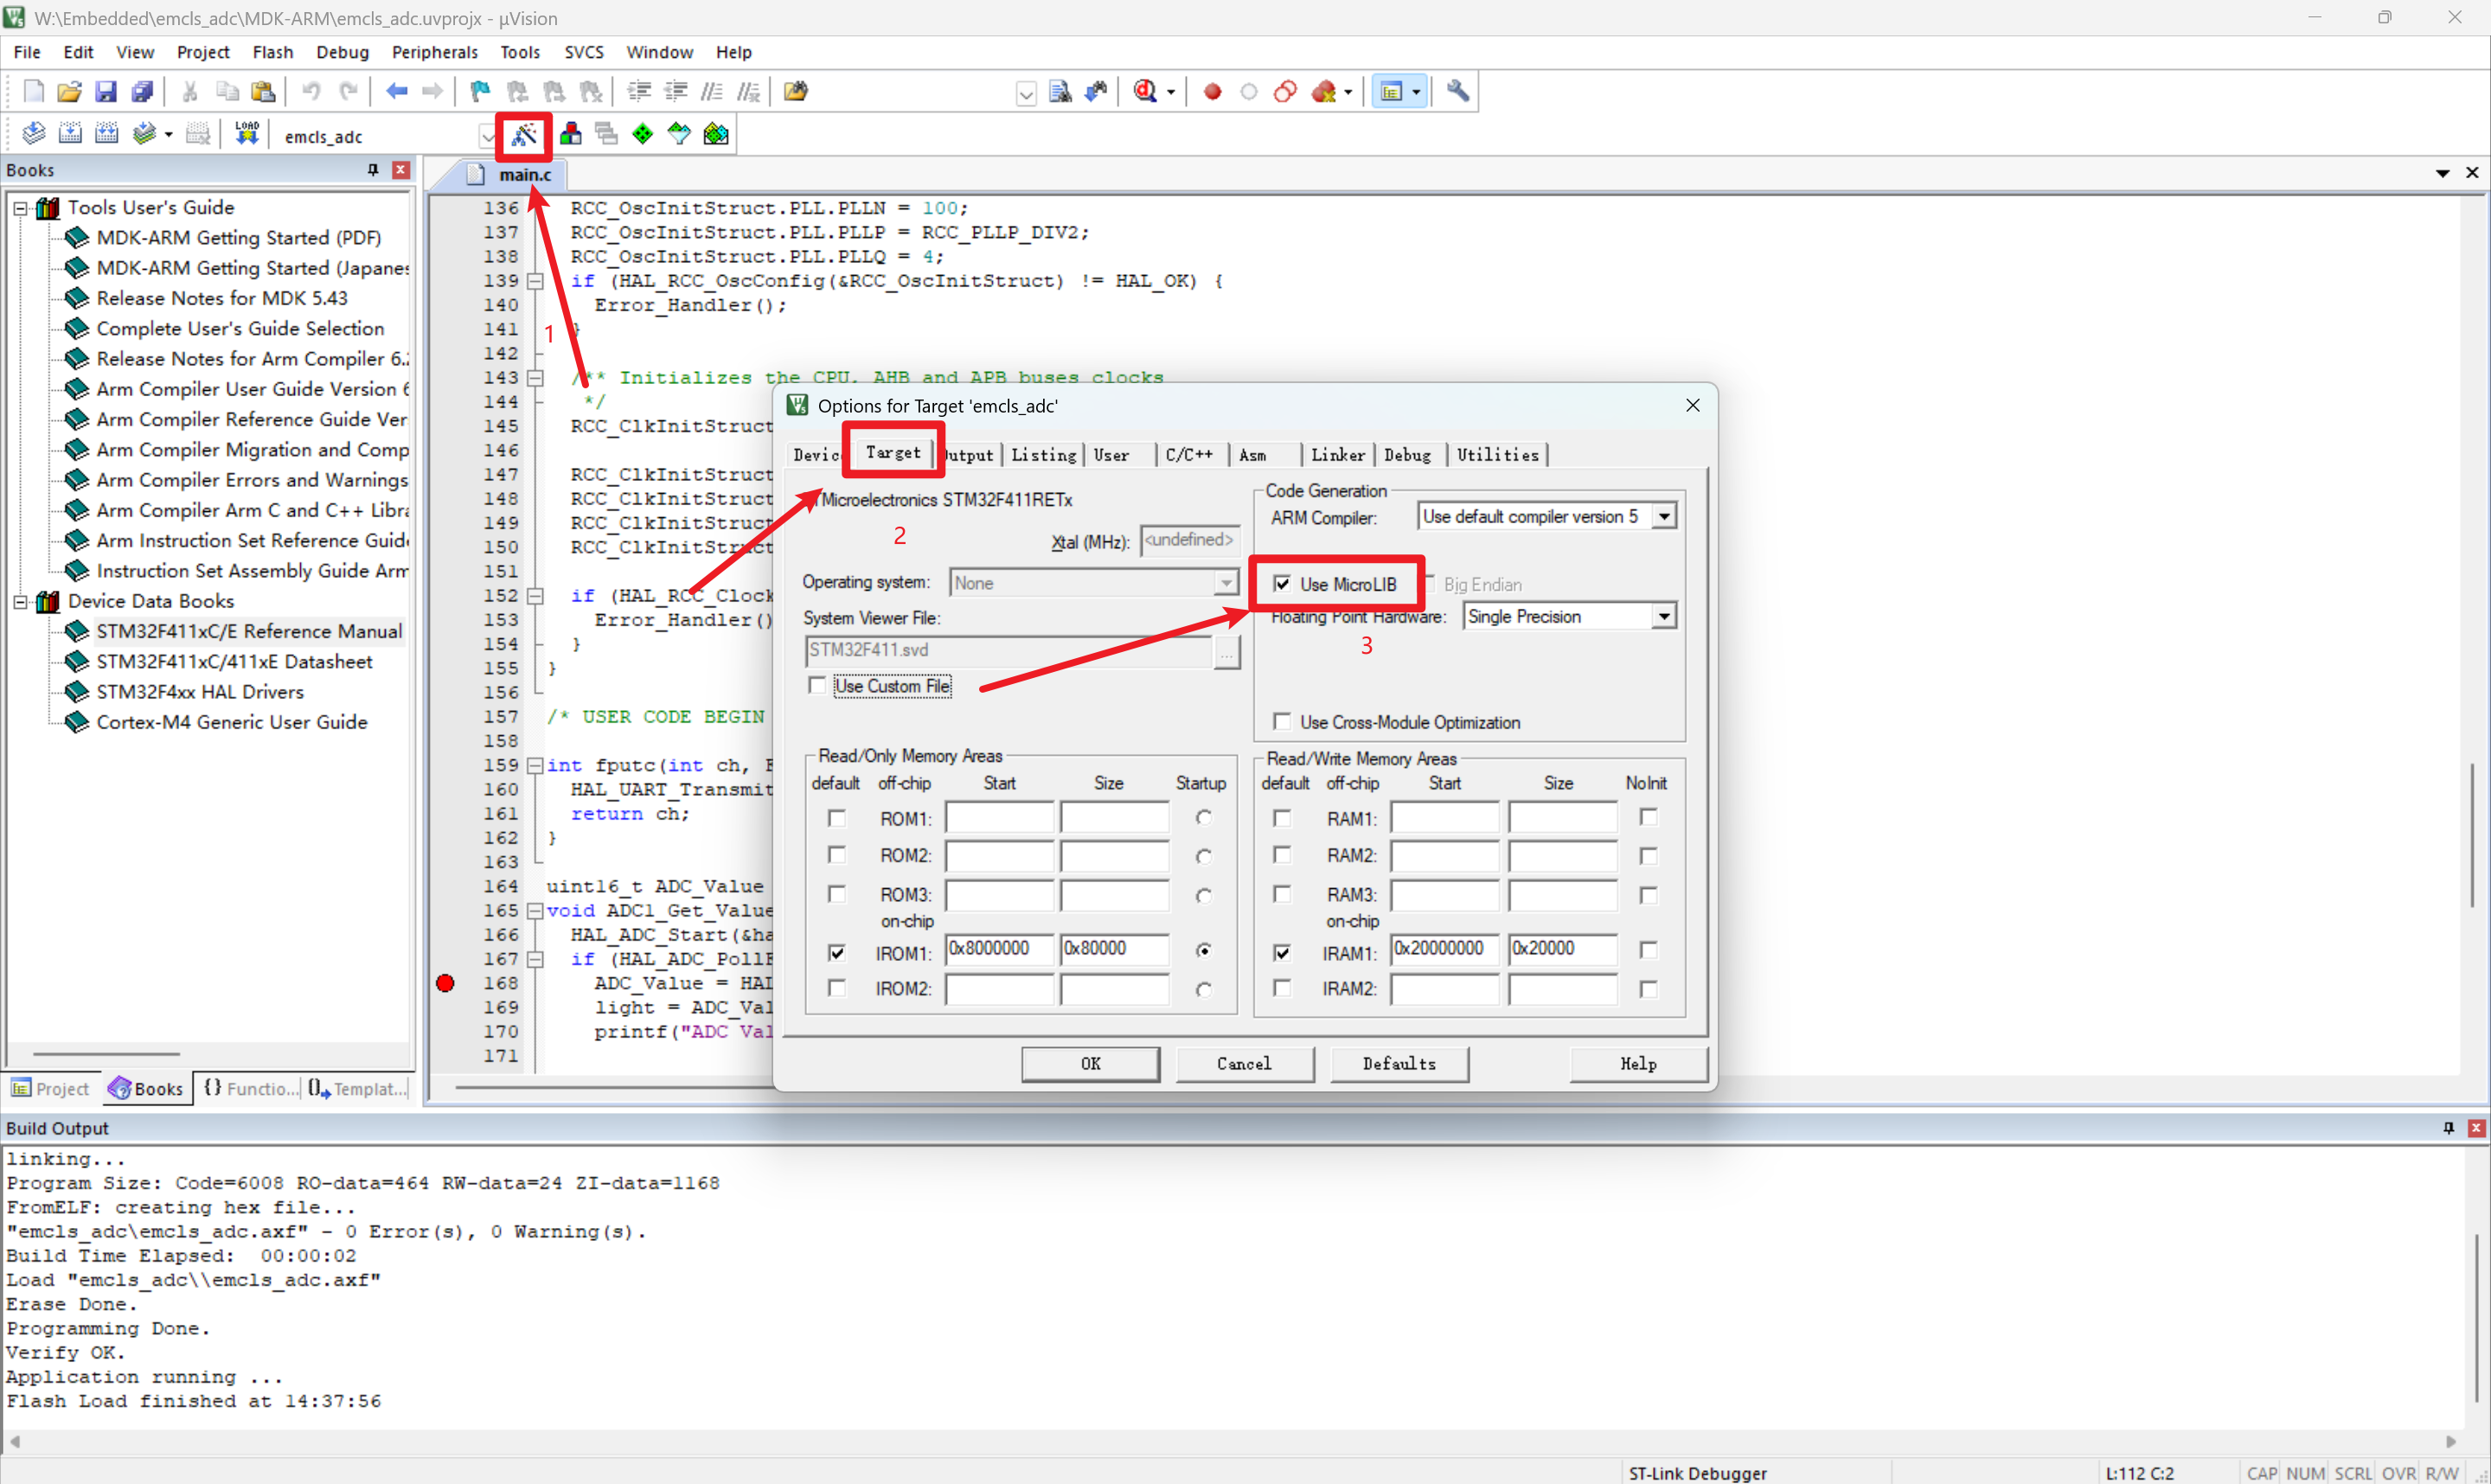Rebuild all target files via toolbar
2491x1484 pixels.
107,134
